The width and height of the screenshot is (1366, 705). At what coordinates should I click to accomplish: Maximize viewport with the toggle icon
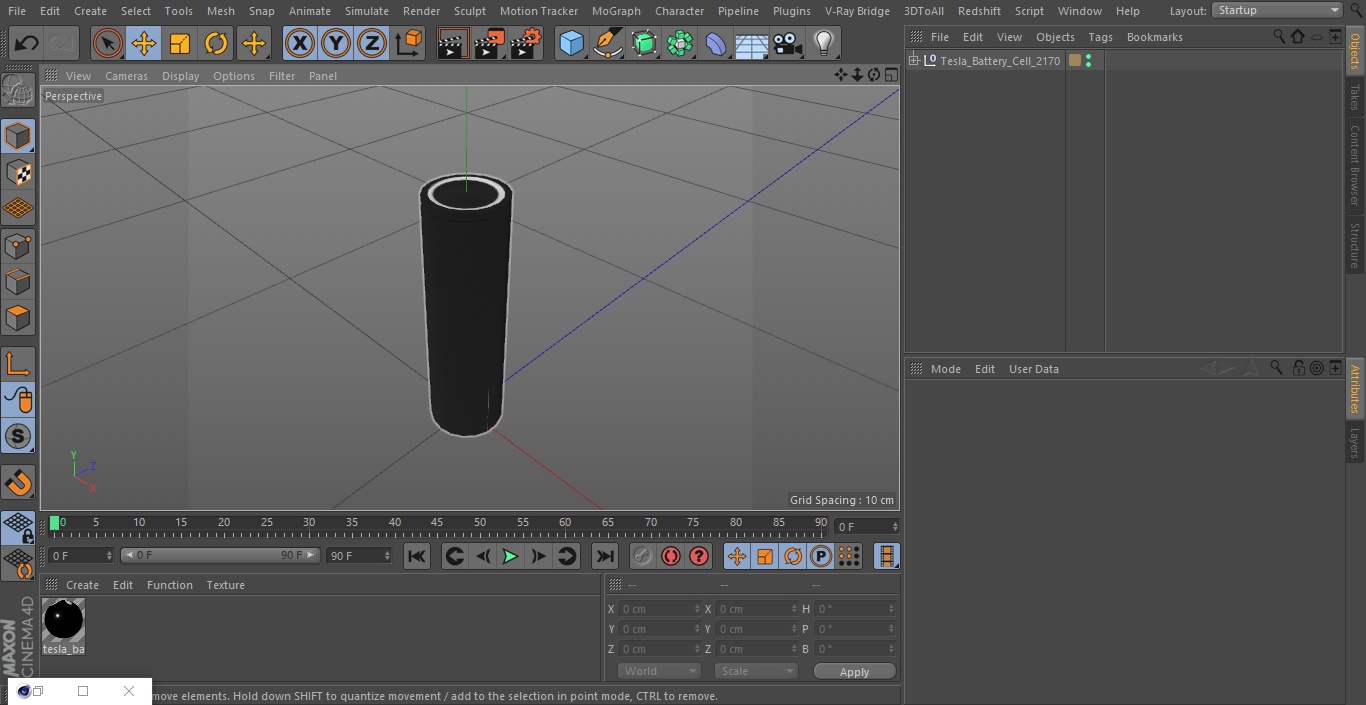click(x=890, y=75)
